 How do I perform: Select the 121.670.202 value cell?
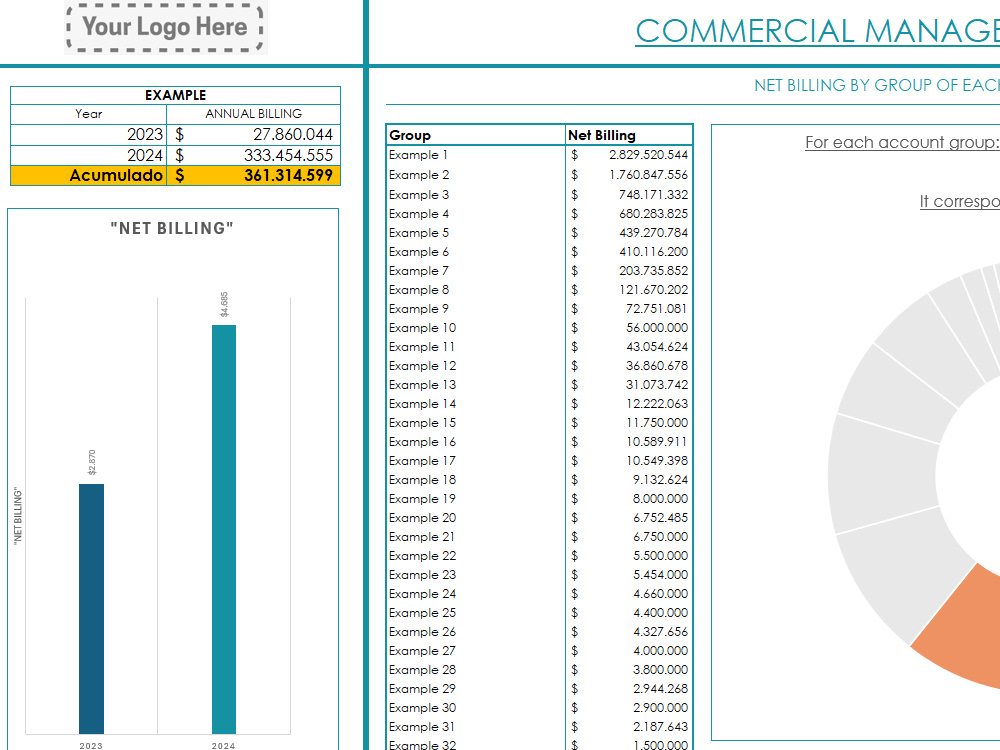[x=629, y=290]
